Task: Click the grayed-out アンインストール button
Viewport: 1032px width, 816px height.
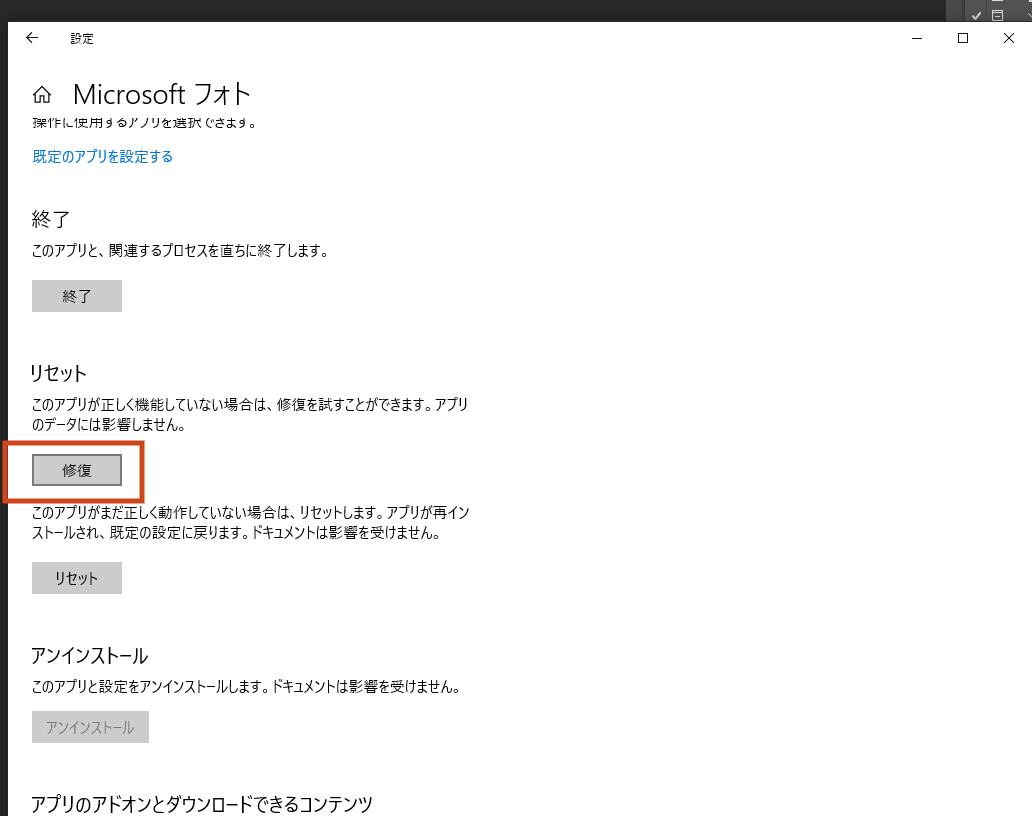Action: [x=90, y=727]
